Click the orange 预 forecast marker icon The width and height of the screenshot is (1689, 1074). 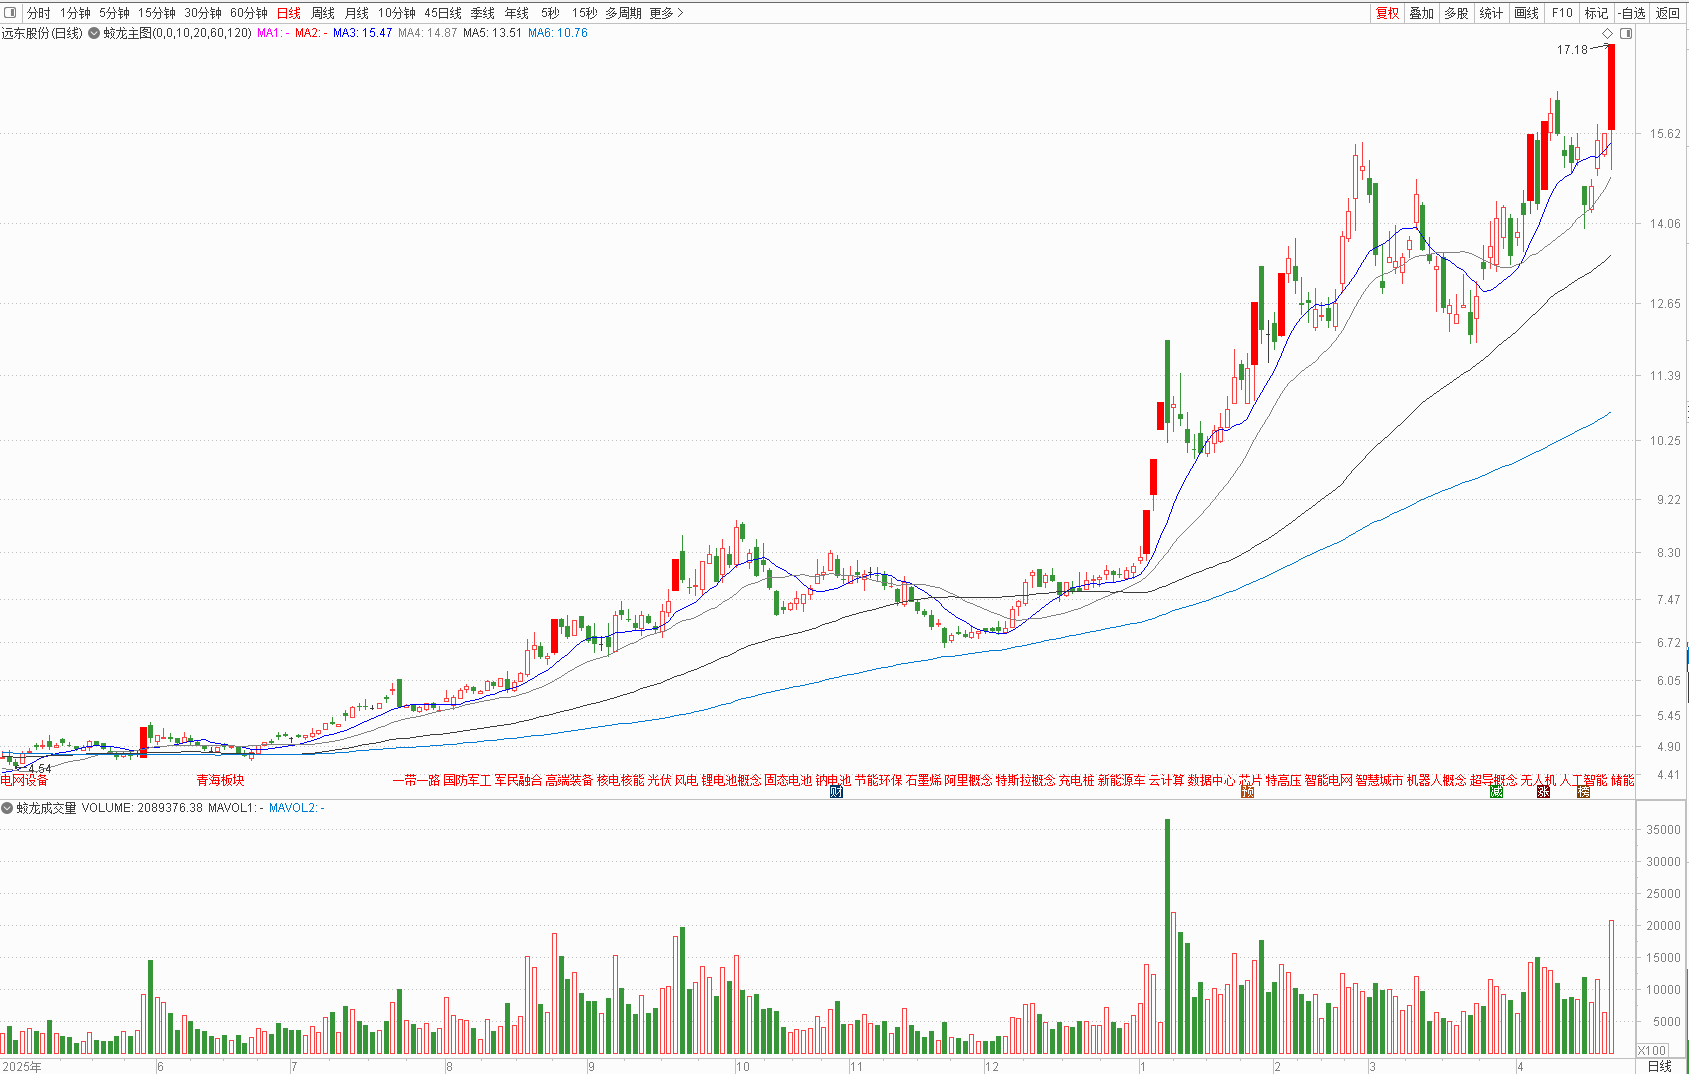pos(1247,792)
